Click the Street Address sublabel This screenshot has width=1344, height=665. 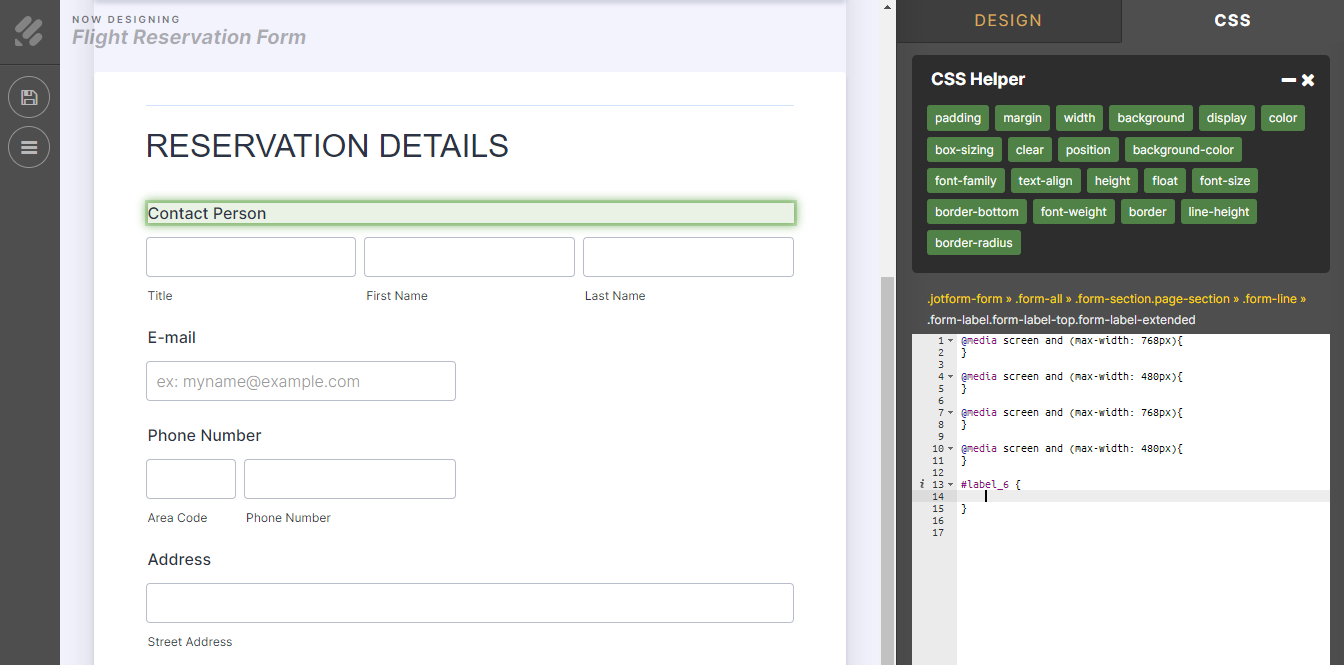[x=190, y=642]
